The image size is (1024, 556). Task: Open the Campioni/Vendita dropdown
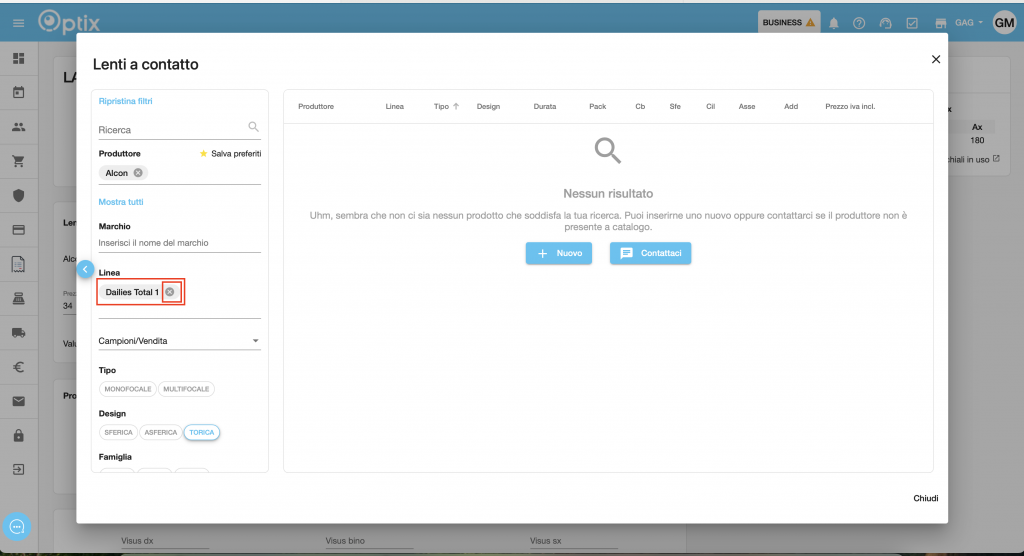pyautogui.click(x=179, y=341)
